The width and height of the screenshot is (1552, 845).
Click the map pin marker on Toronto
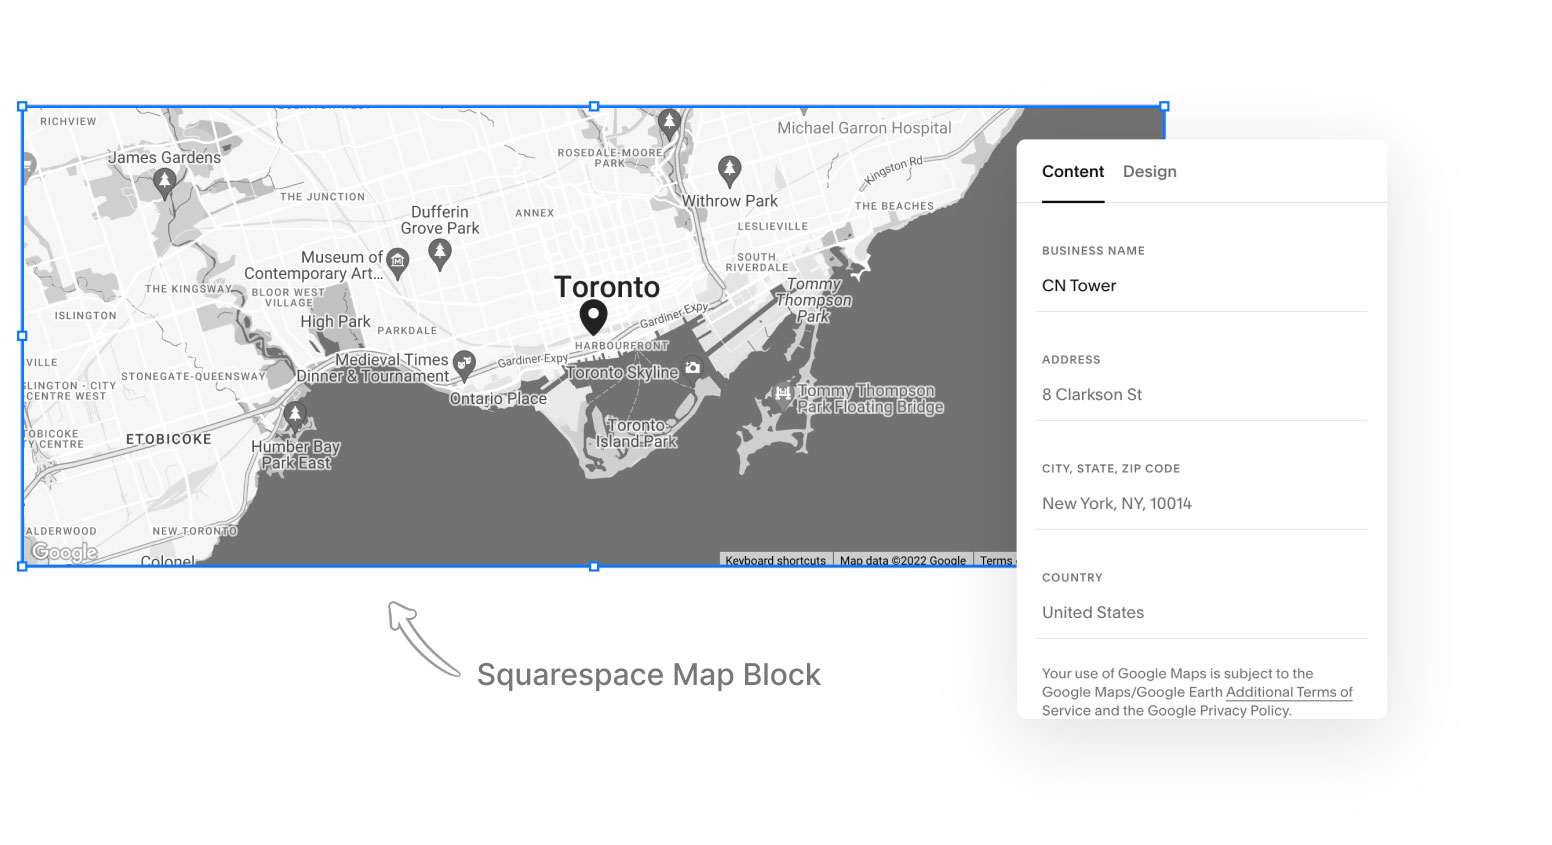click(x=593, y=315)
